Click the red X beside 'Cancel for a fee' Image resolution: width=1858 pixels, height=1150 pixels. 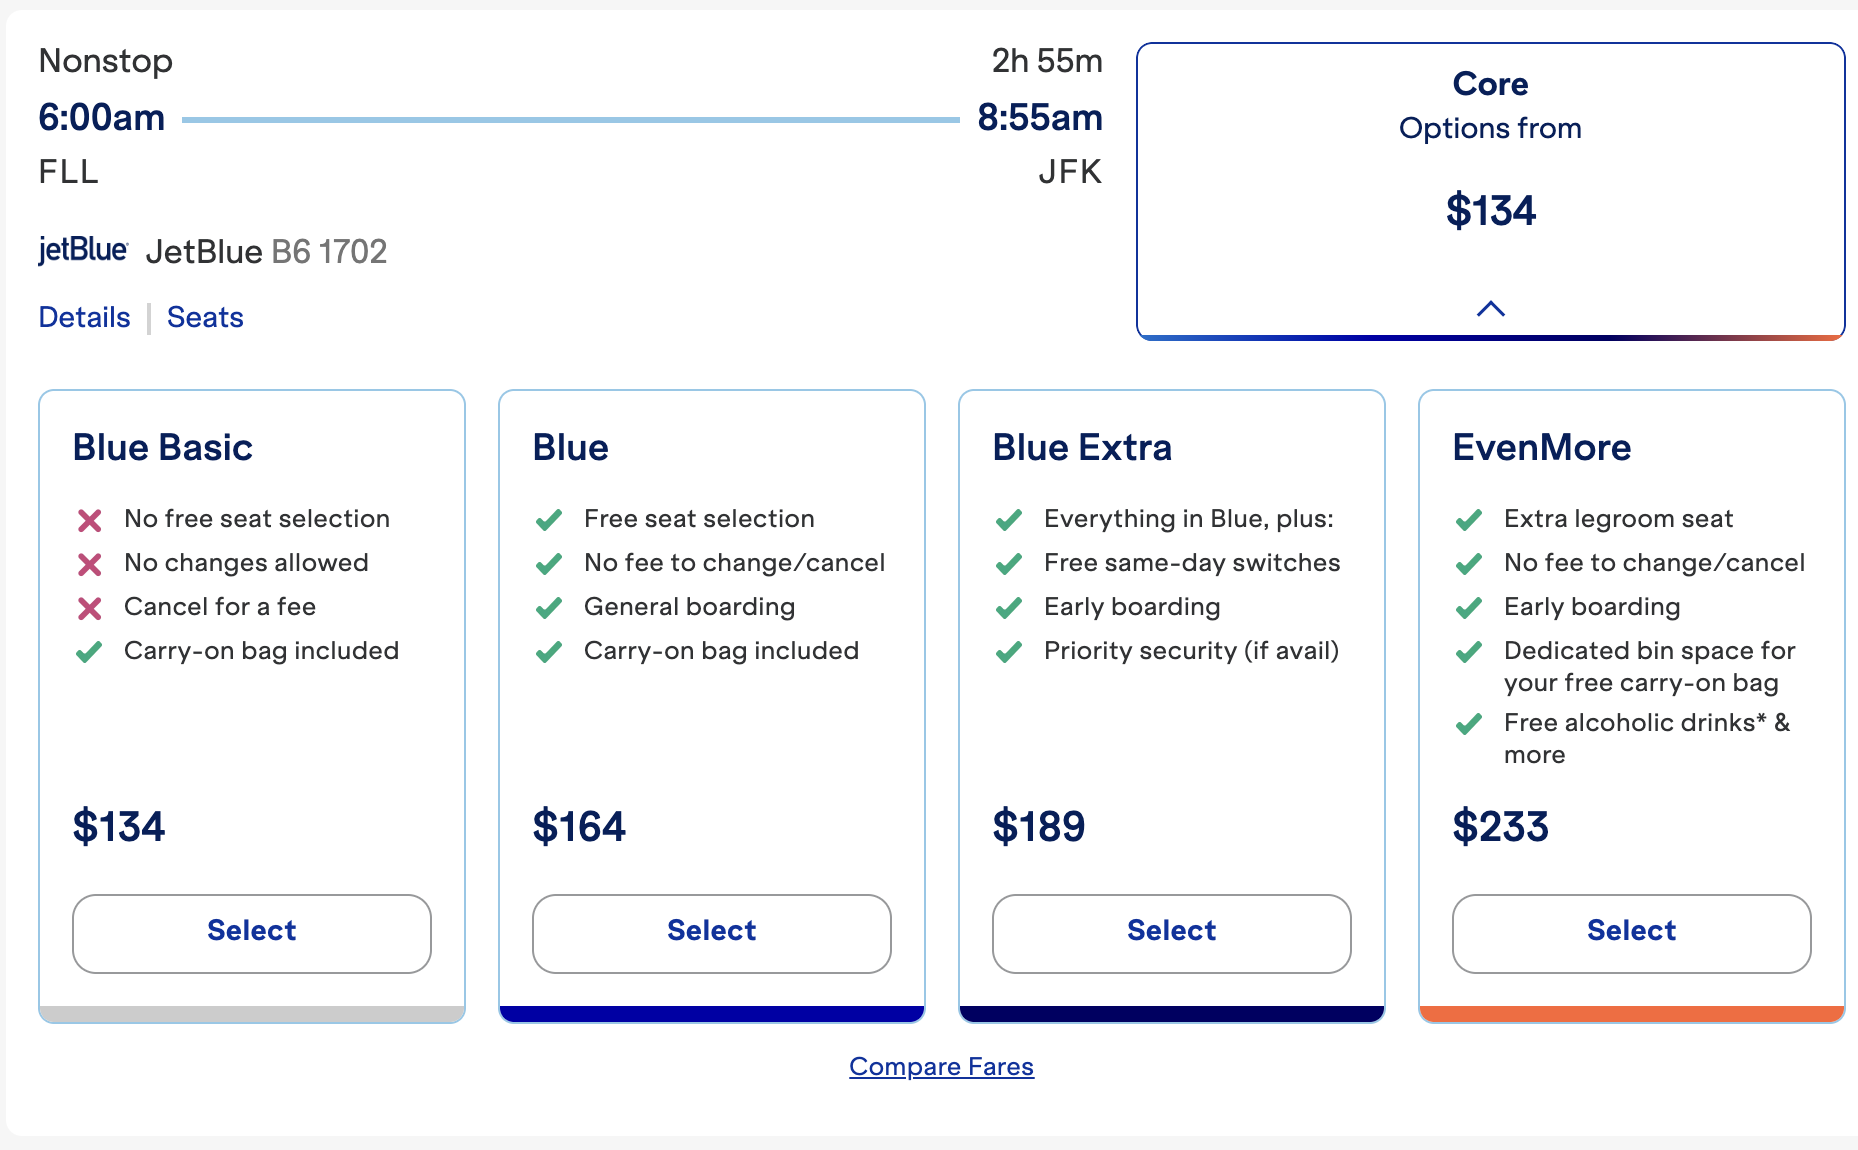89,607
